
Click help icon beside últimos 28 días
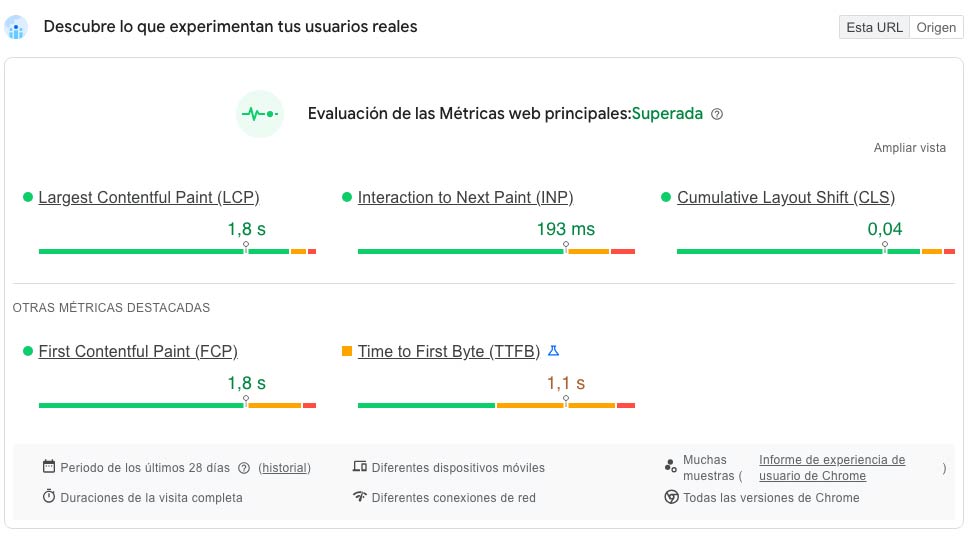click(x=244, y=467)
